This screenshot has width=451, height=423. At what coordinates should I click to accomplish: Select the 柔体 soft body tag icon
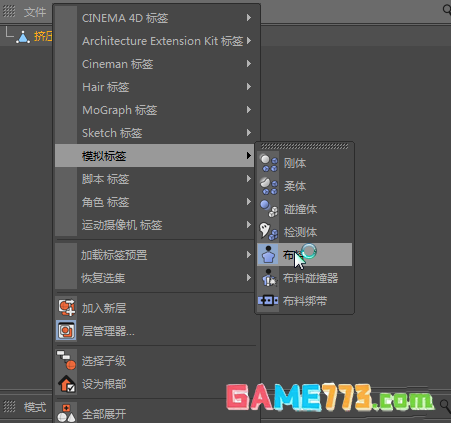268,186
